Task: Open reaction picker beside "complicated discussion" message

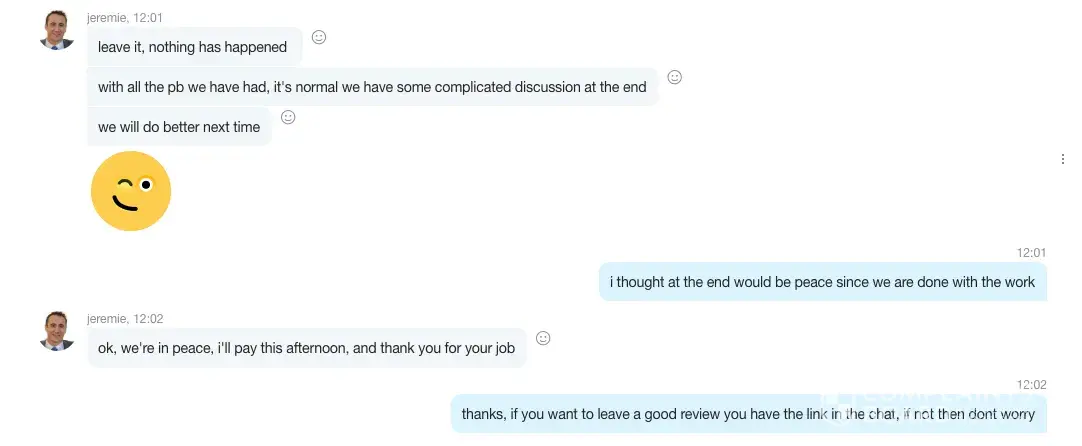Action: pyautogui.click(x=675, y=77)
